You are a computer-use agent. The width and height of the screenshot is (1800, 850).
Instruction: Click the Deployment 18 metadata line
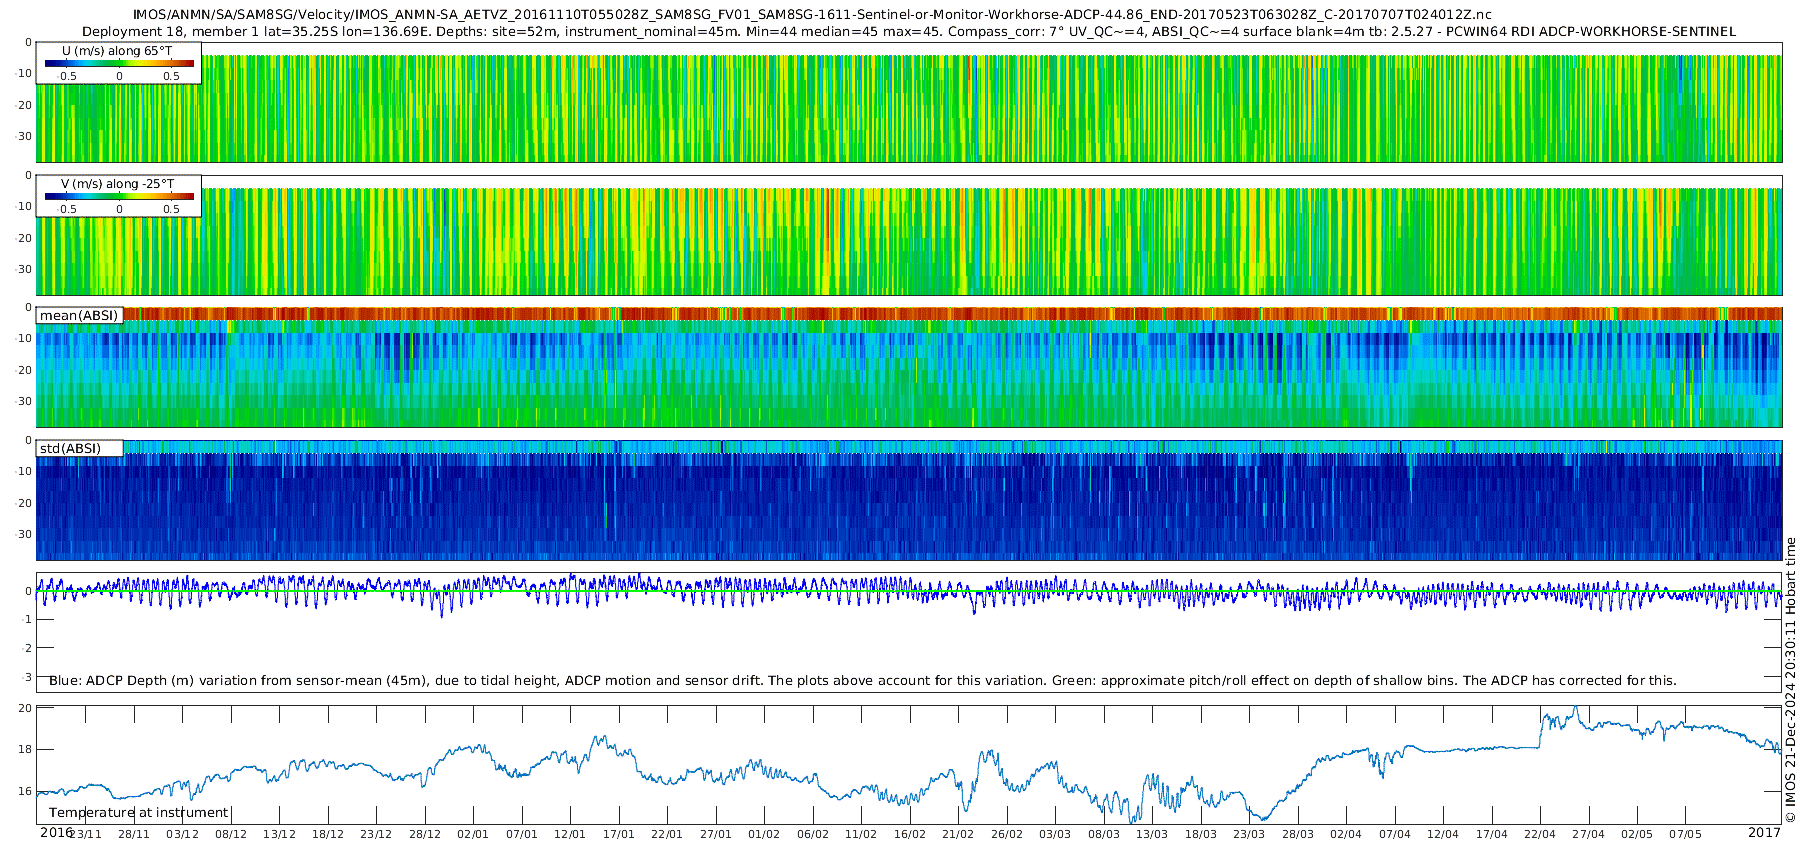[908, 32]
